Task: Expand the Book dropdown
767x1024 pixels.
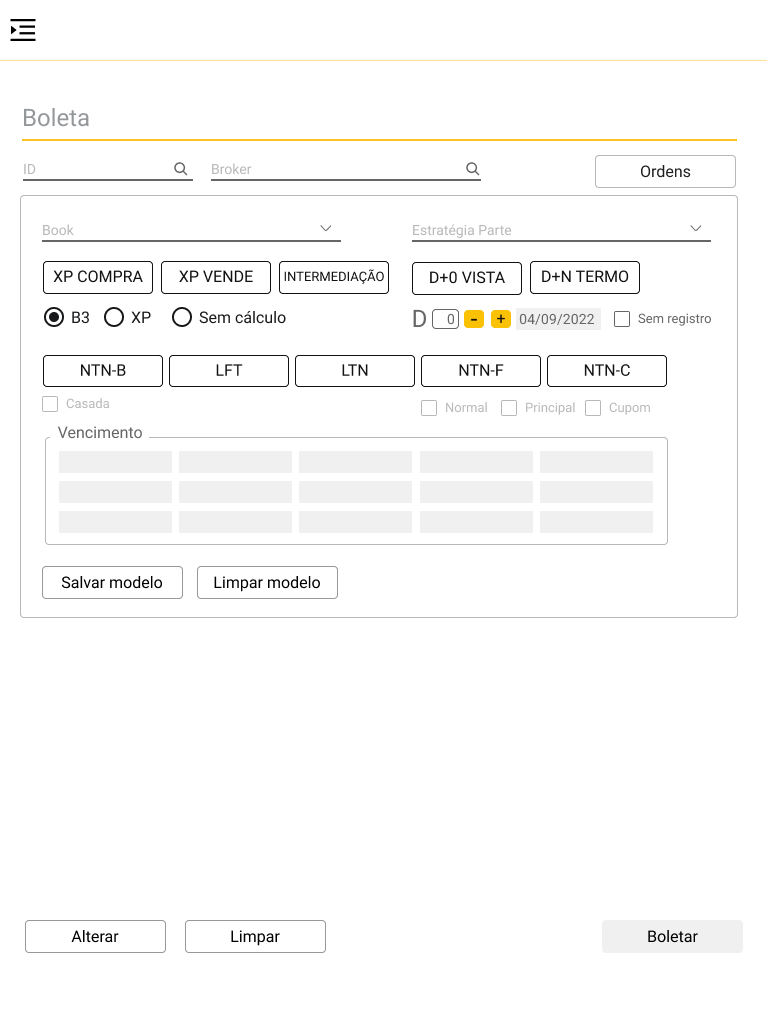Action: coord(326,229)
